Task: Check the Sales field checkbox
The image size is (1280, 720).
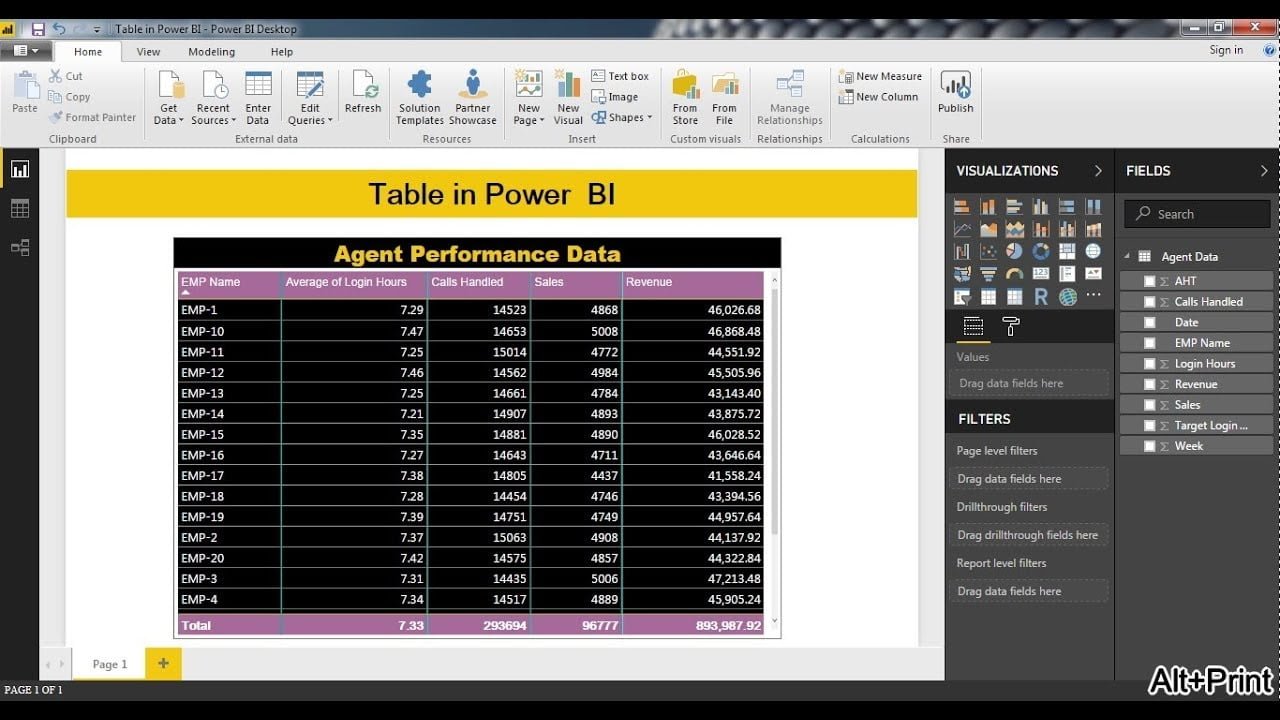Action: pos(1150,405)
